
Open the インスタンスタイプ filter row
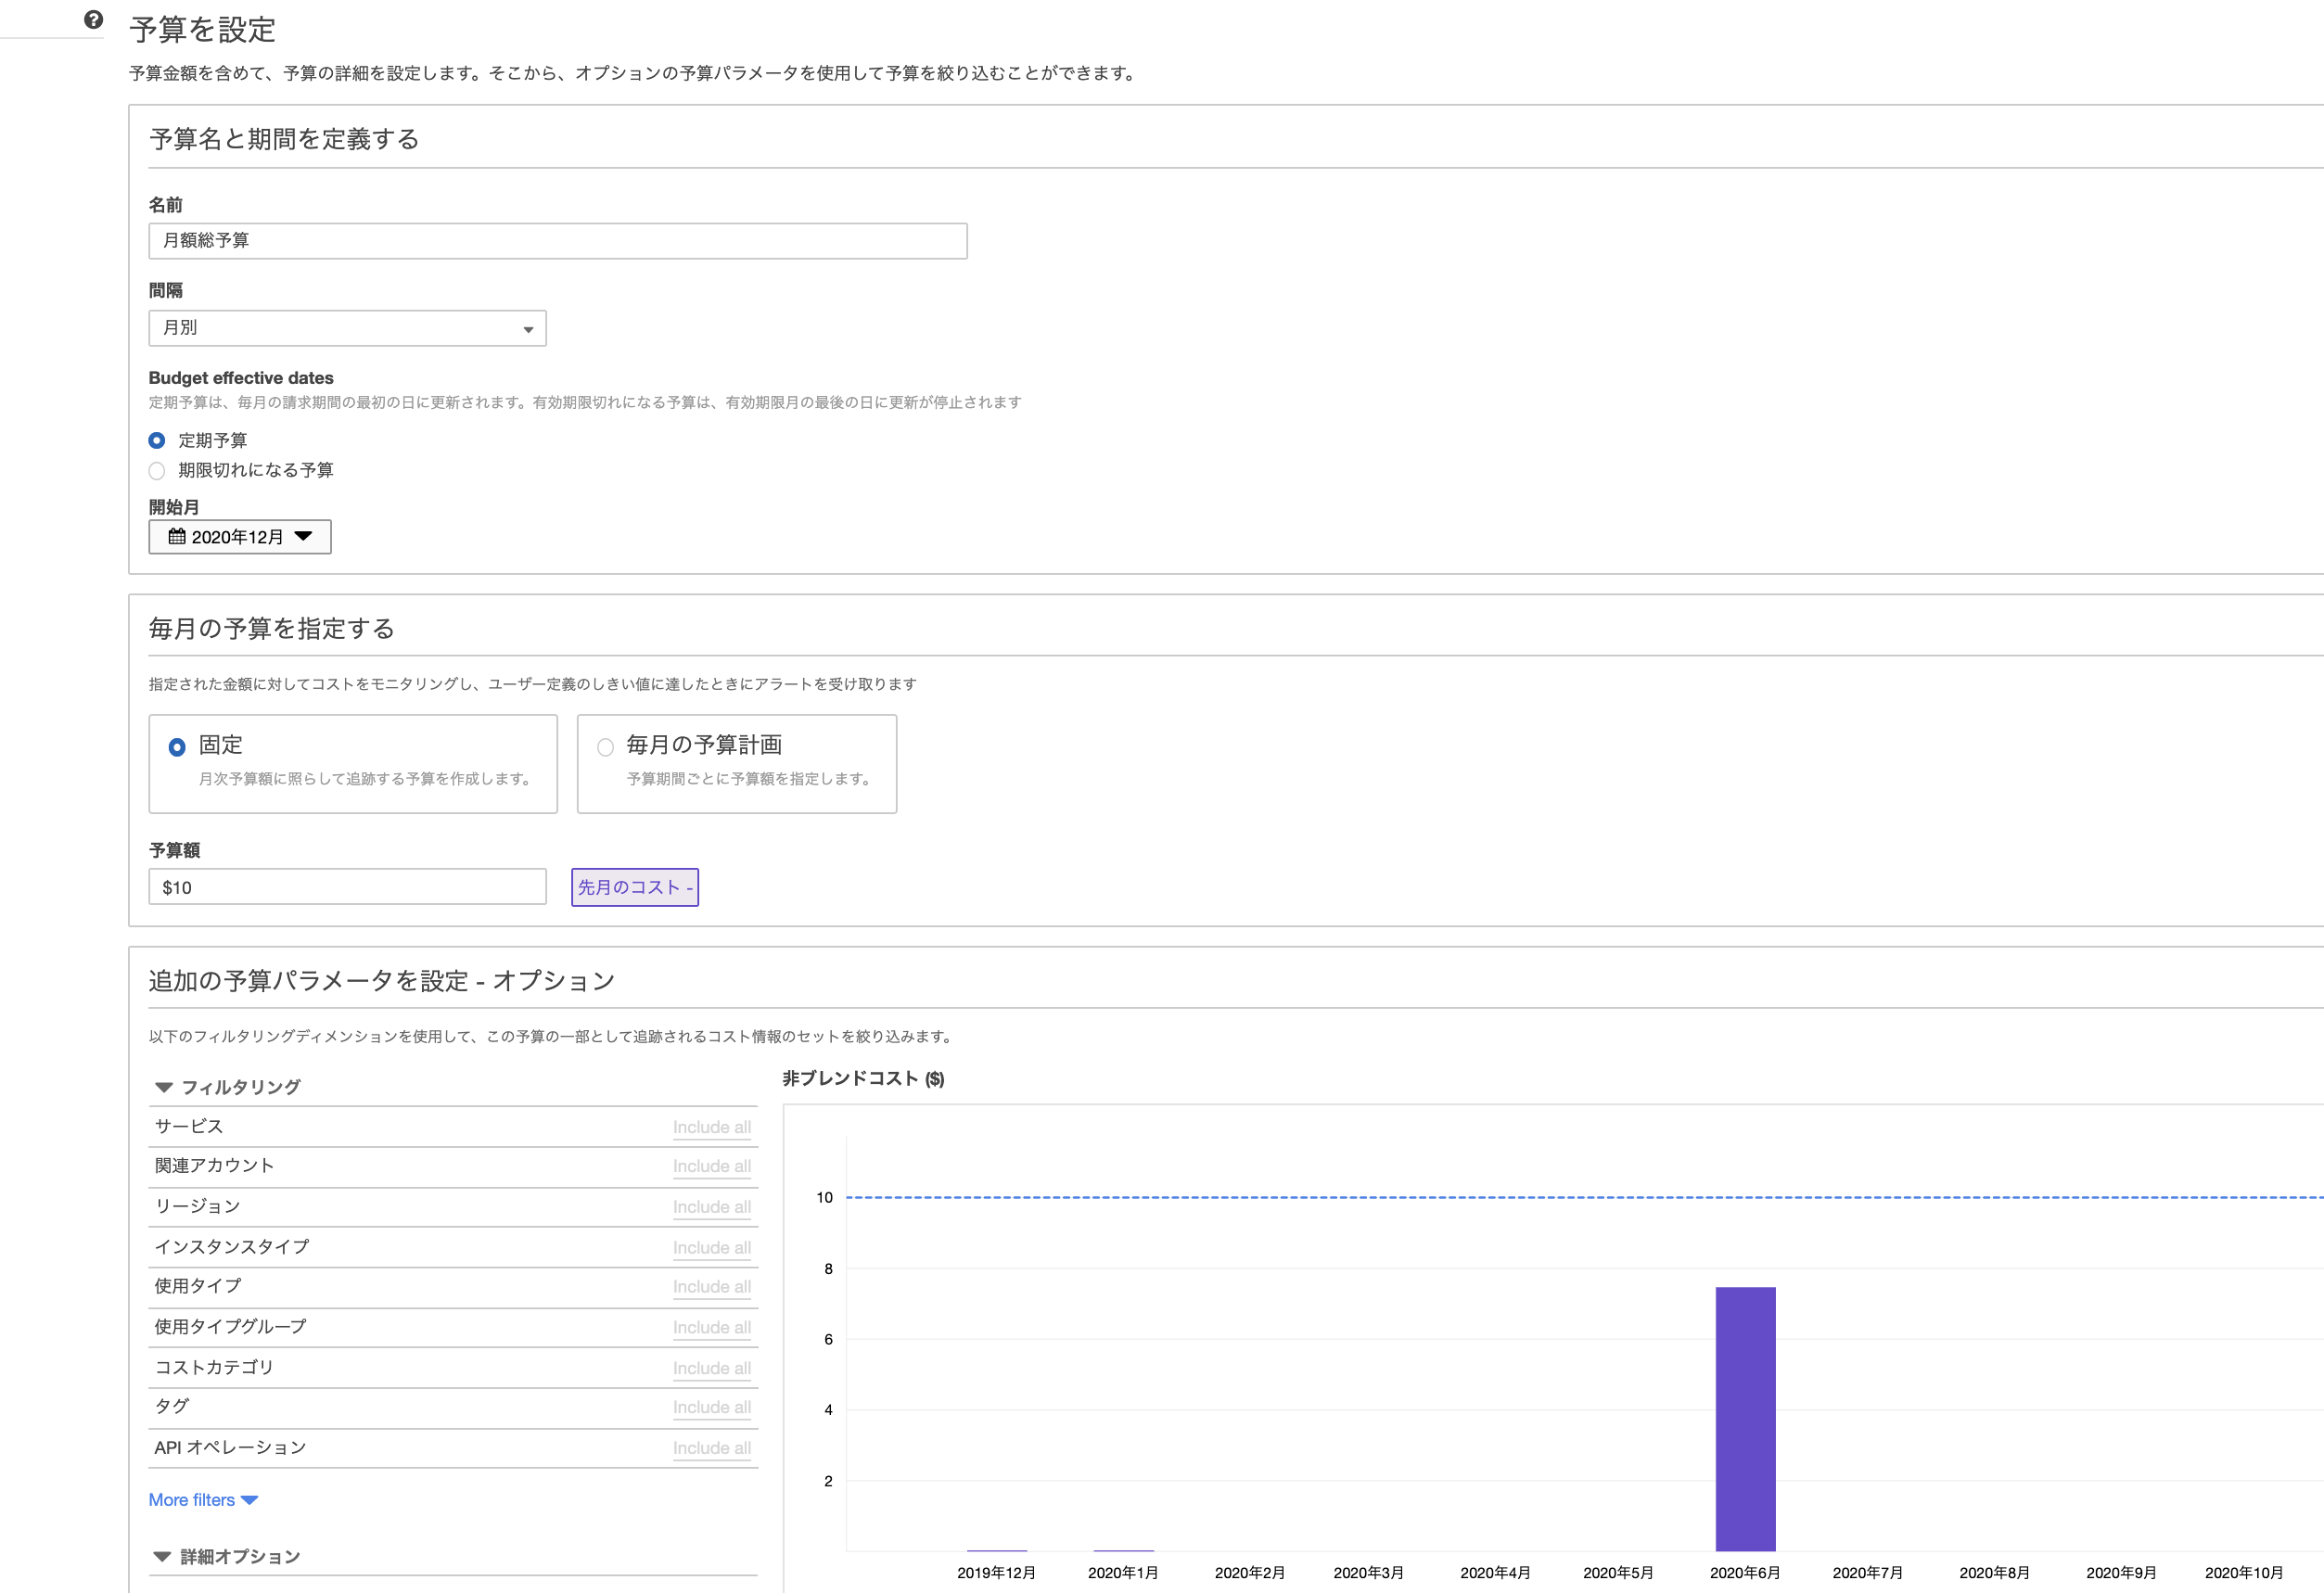point(232,1247)
